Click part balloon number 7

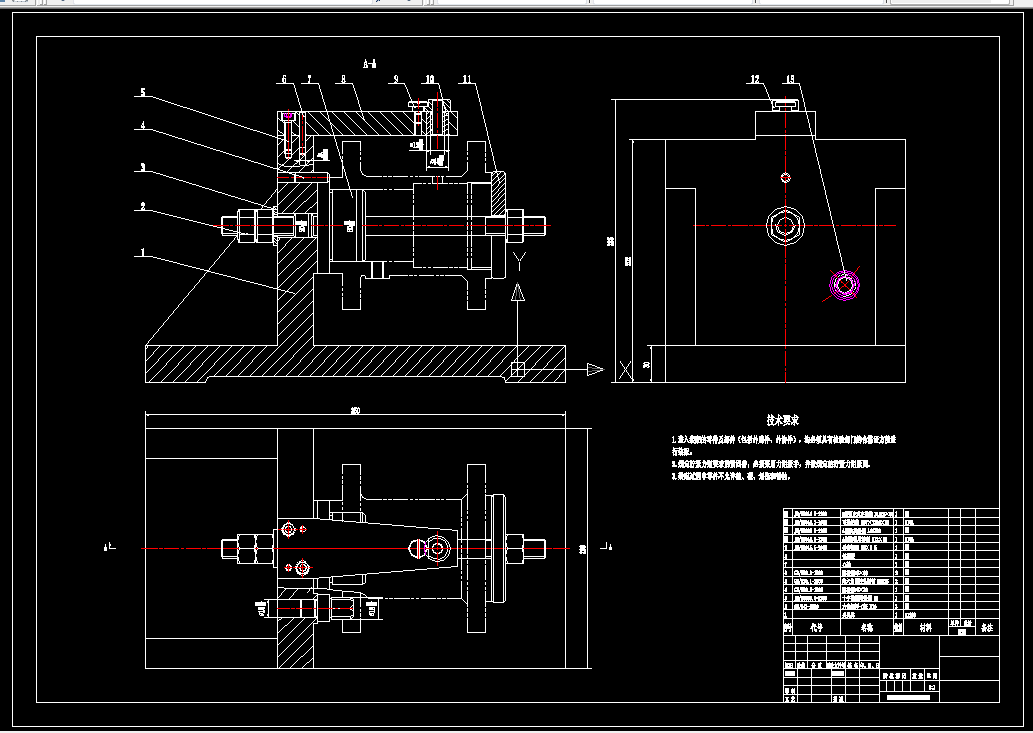pos(309,79)
